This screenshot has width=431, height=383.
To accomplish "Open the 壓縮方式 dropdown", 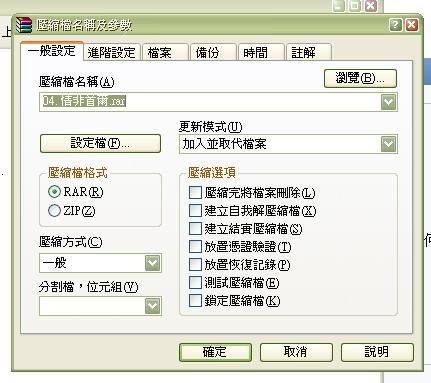I will [x=100, y=263].
